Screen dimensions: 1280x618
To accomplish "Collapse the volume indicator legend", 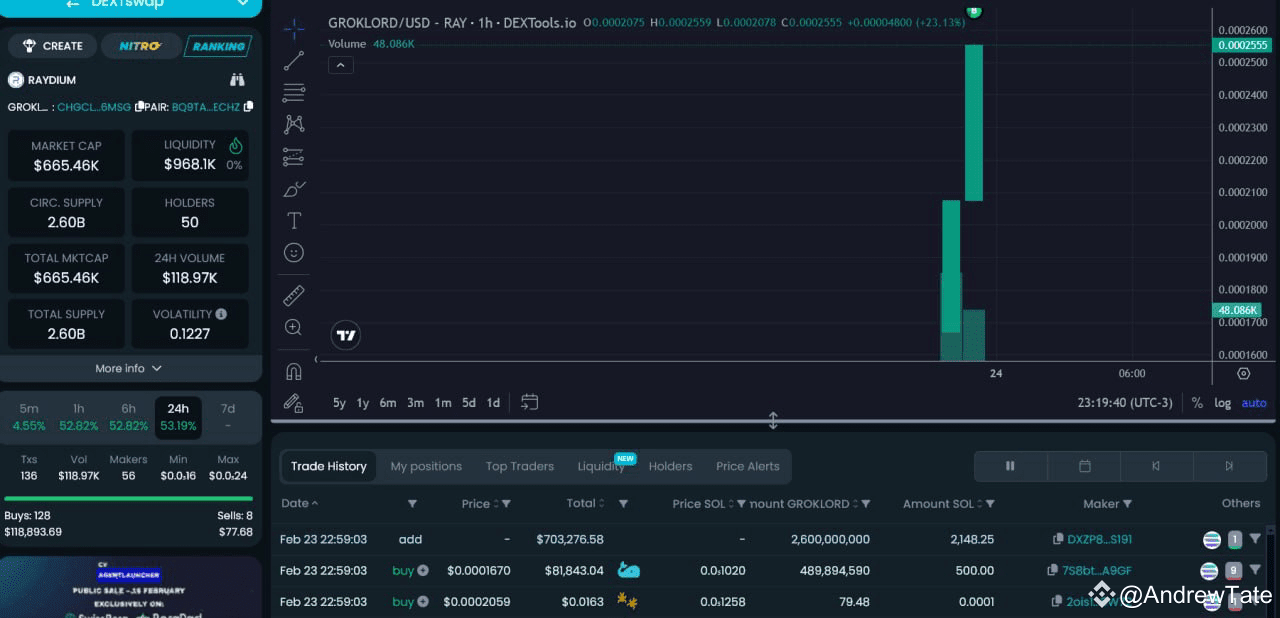I will pyautogui.click(x=340, y=65).
